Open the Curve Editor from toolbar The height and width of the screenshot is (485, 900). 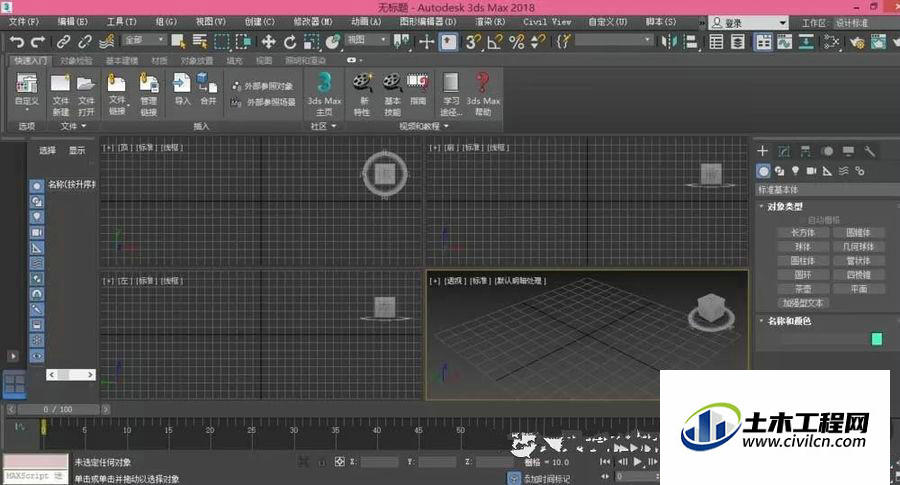click(784, 42)
